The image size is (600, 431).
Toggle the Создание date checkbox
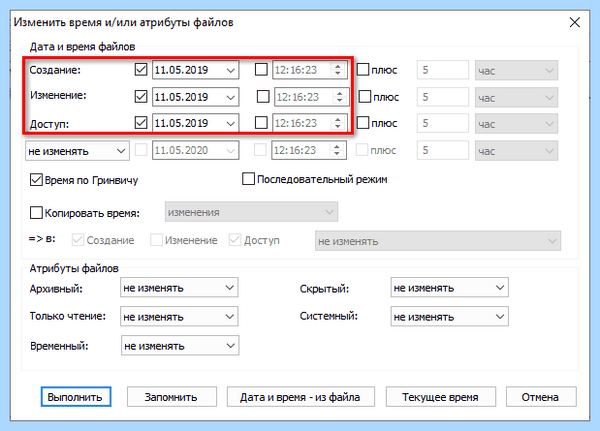(141, 70)
